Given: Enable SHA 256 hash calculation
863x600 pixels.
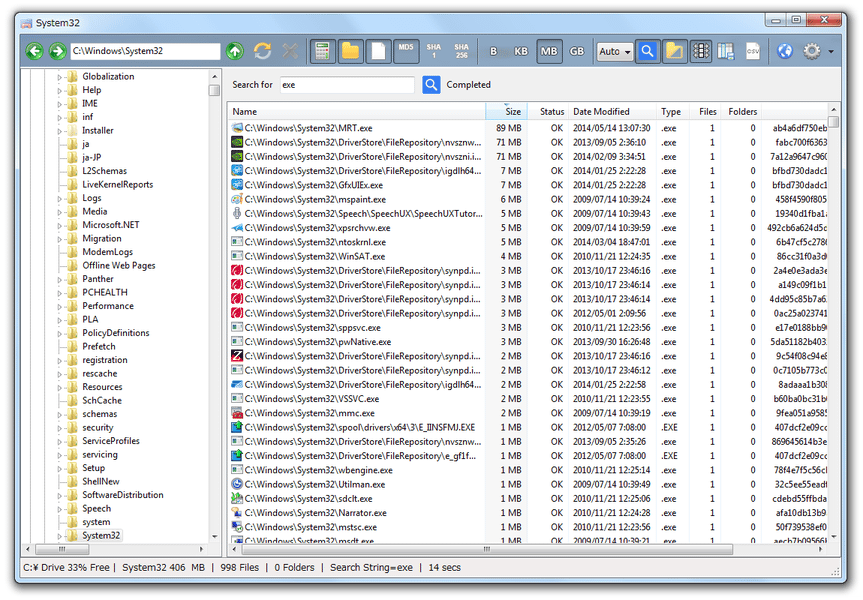Looking at the screenshot, I should click(461, 51).
